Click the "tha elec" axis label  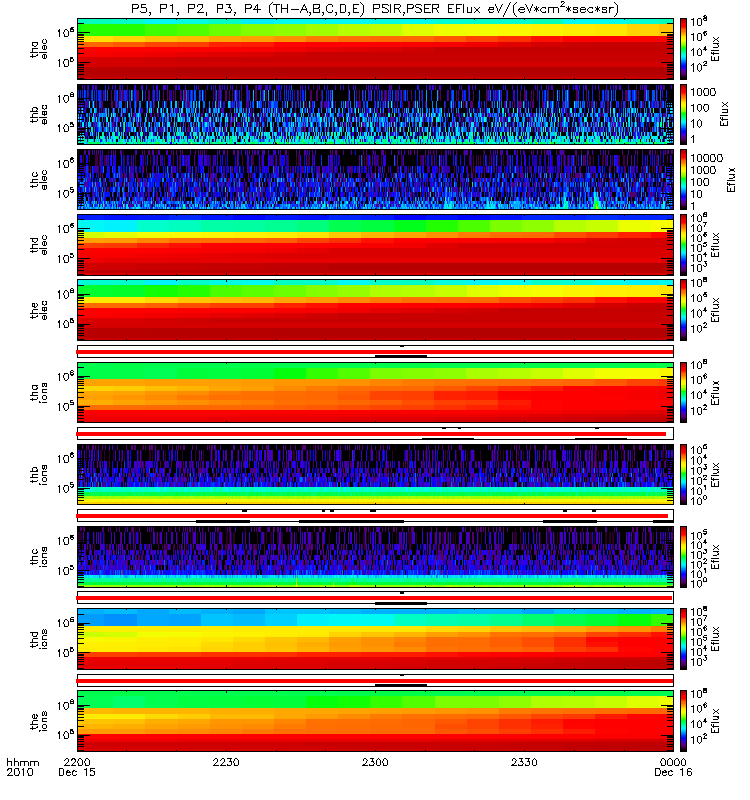(39, 49)
